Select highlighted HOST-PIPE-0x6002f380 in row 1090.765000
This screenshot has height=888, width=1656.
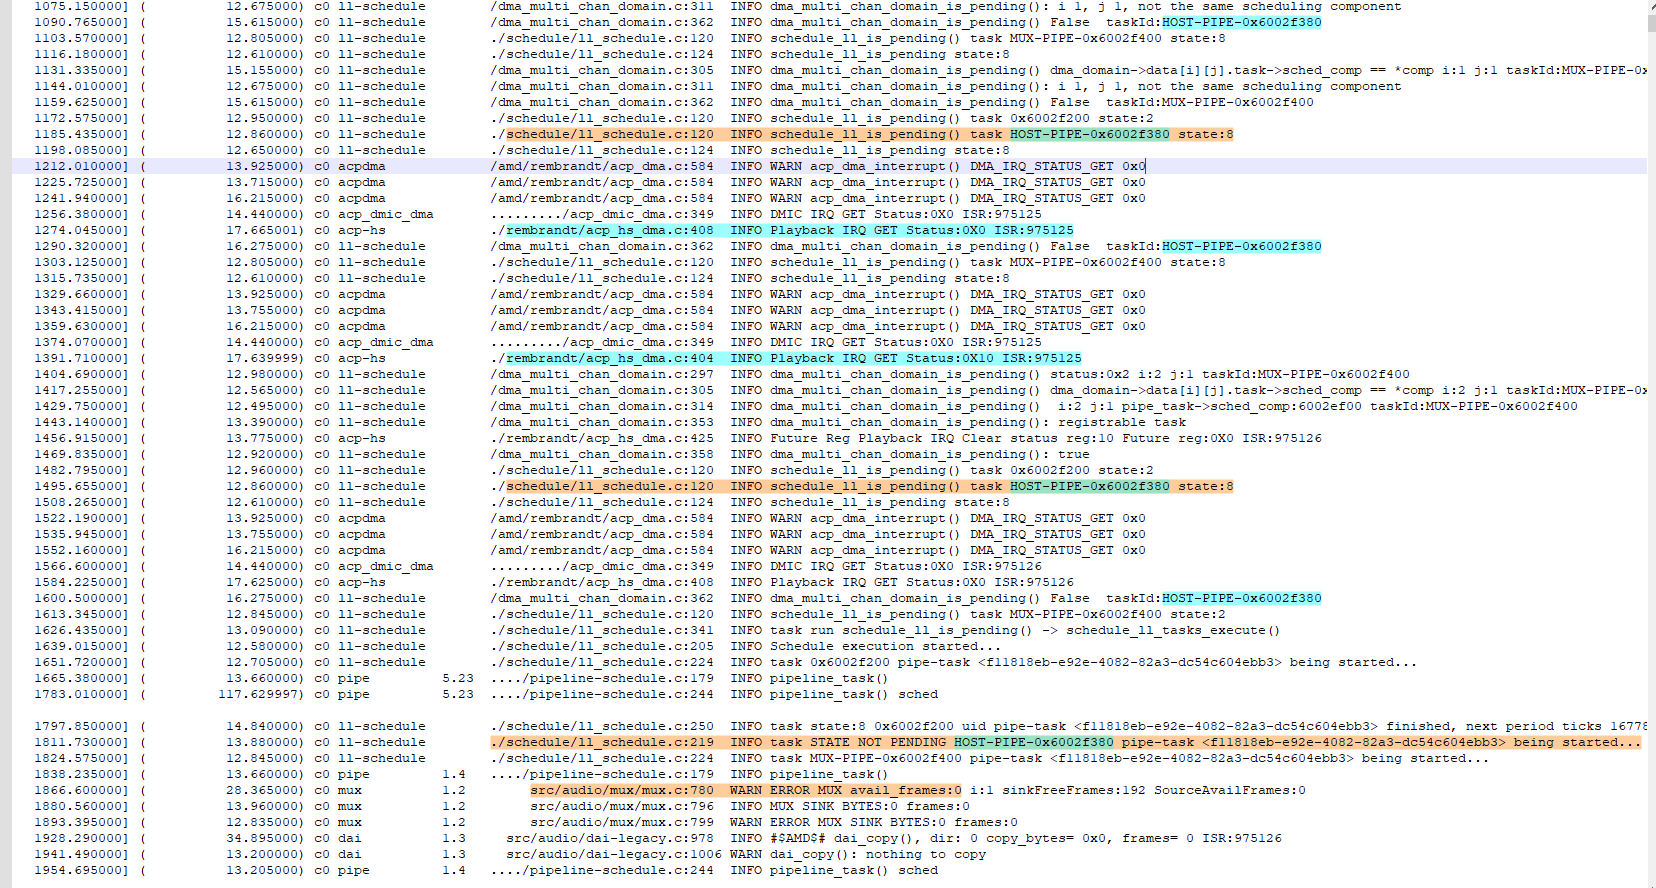tap(1241, 22)
